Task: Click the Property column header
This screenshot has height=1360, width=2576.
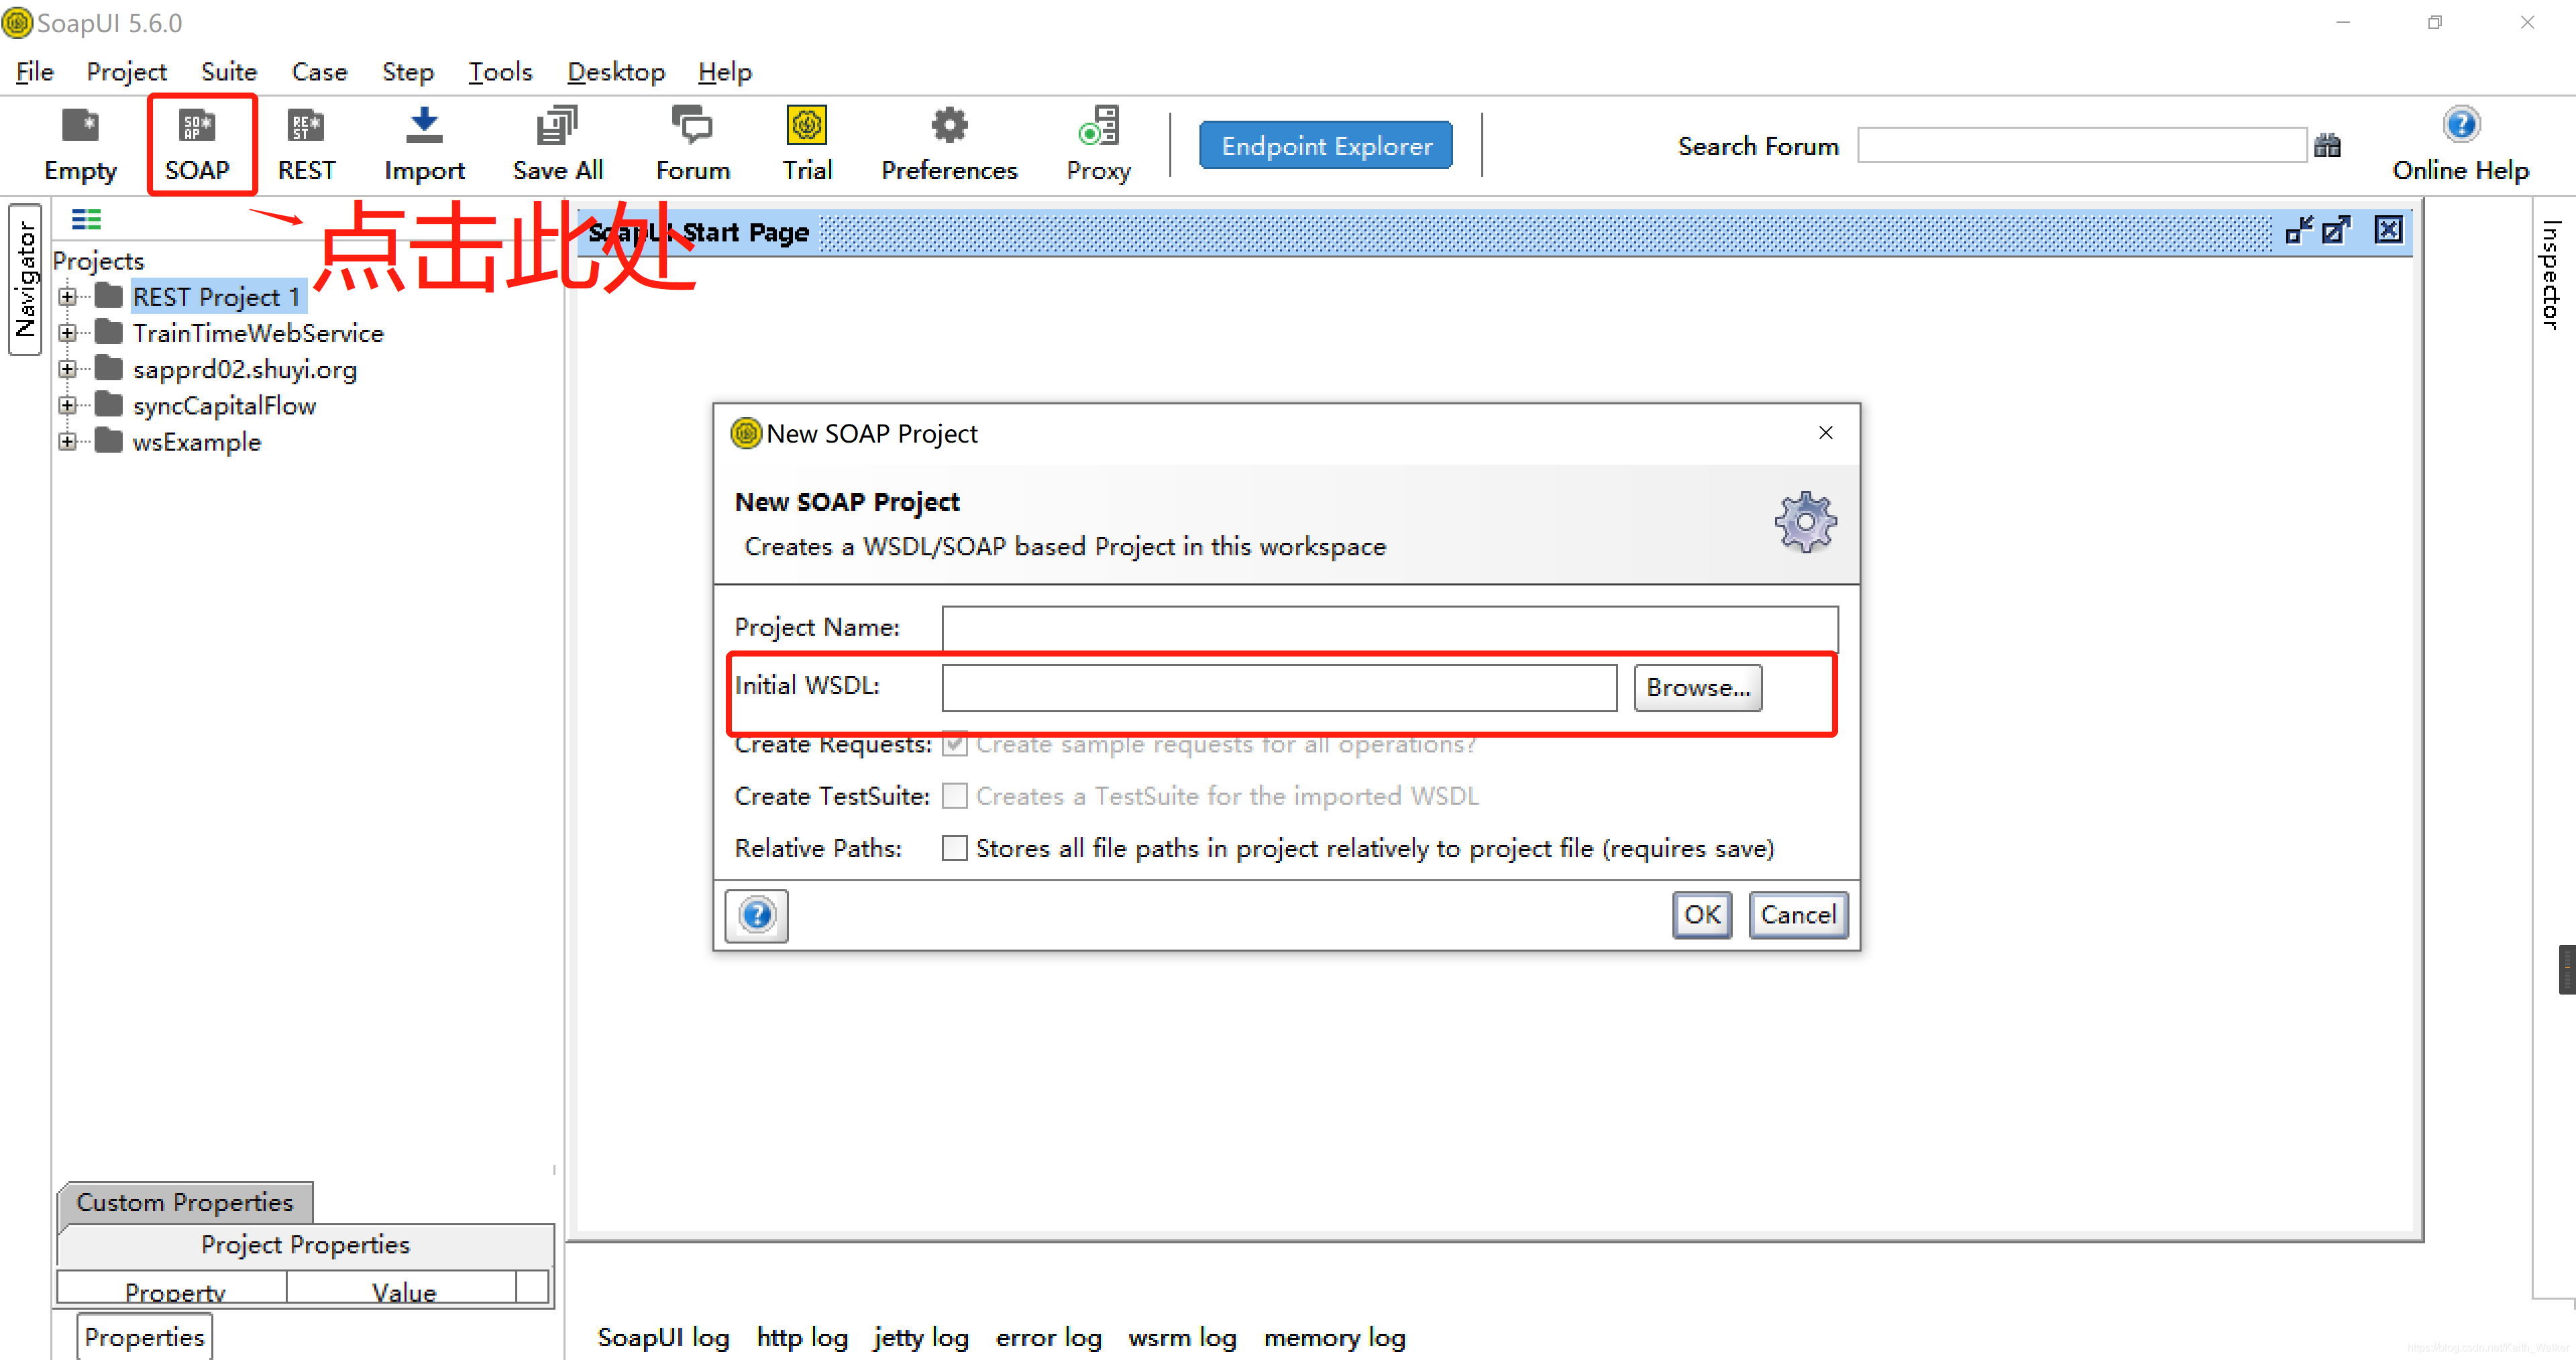Action: point(173,1288)
